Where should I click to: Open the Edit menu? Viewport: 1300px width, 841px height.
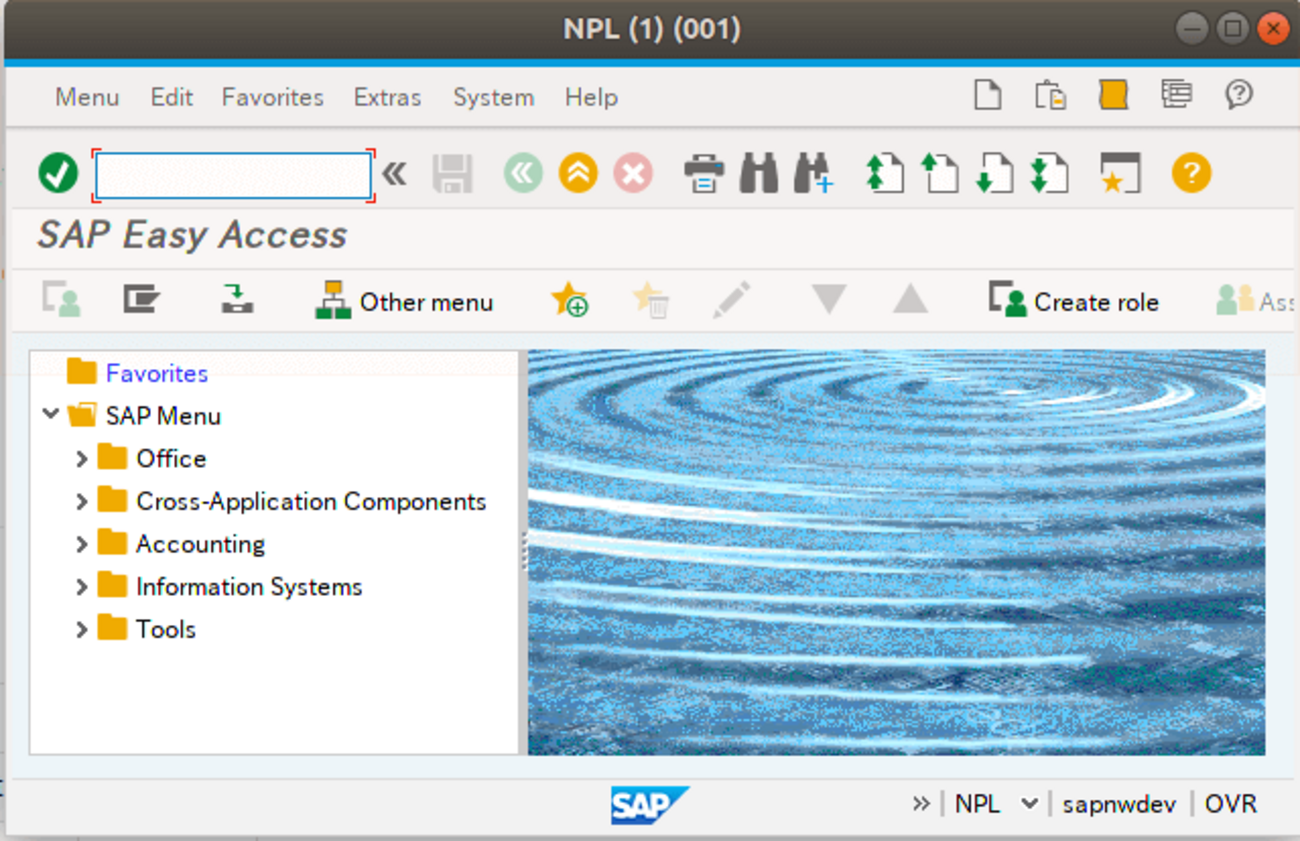171,97
